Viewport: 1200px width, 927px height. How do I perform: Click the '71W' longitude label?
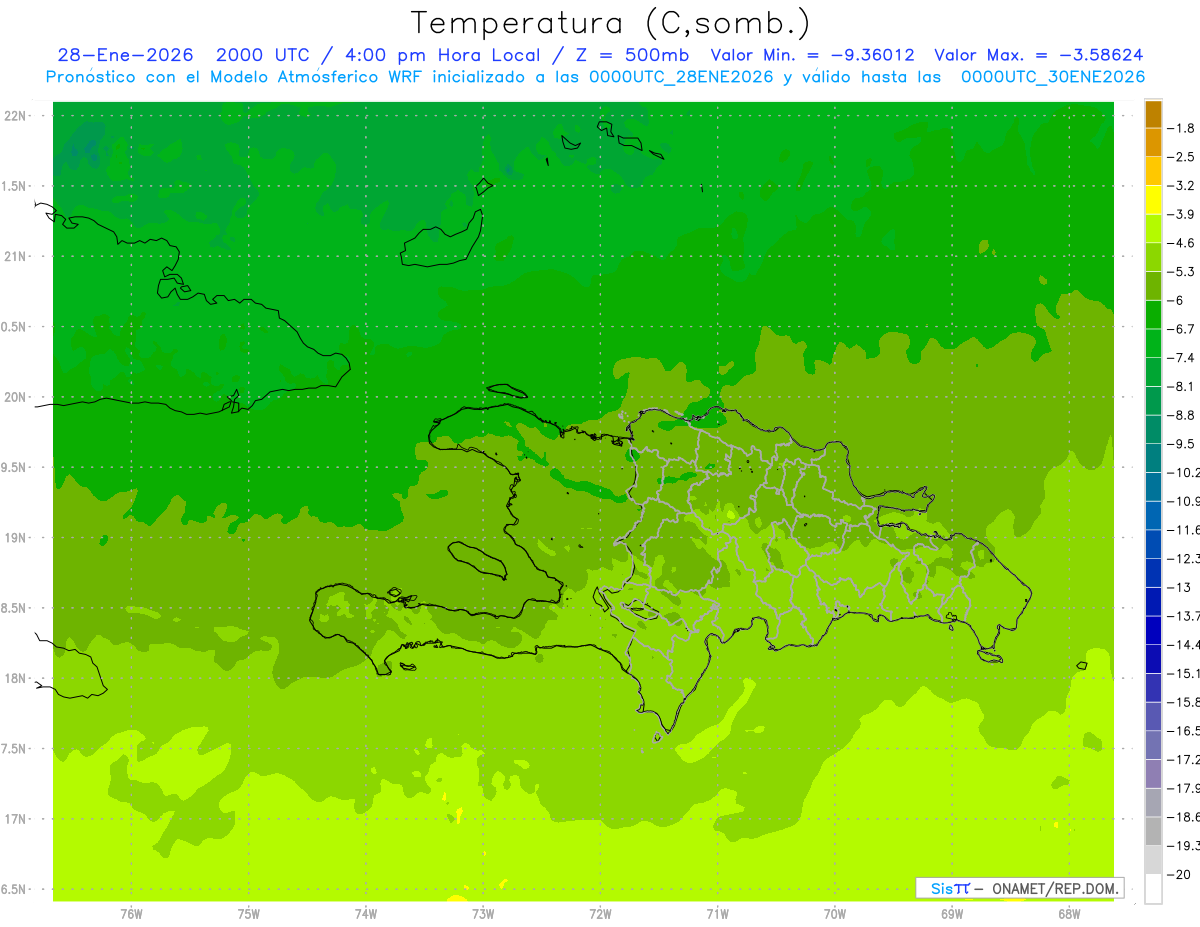(717, 914)
